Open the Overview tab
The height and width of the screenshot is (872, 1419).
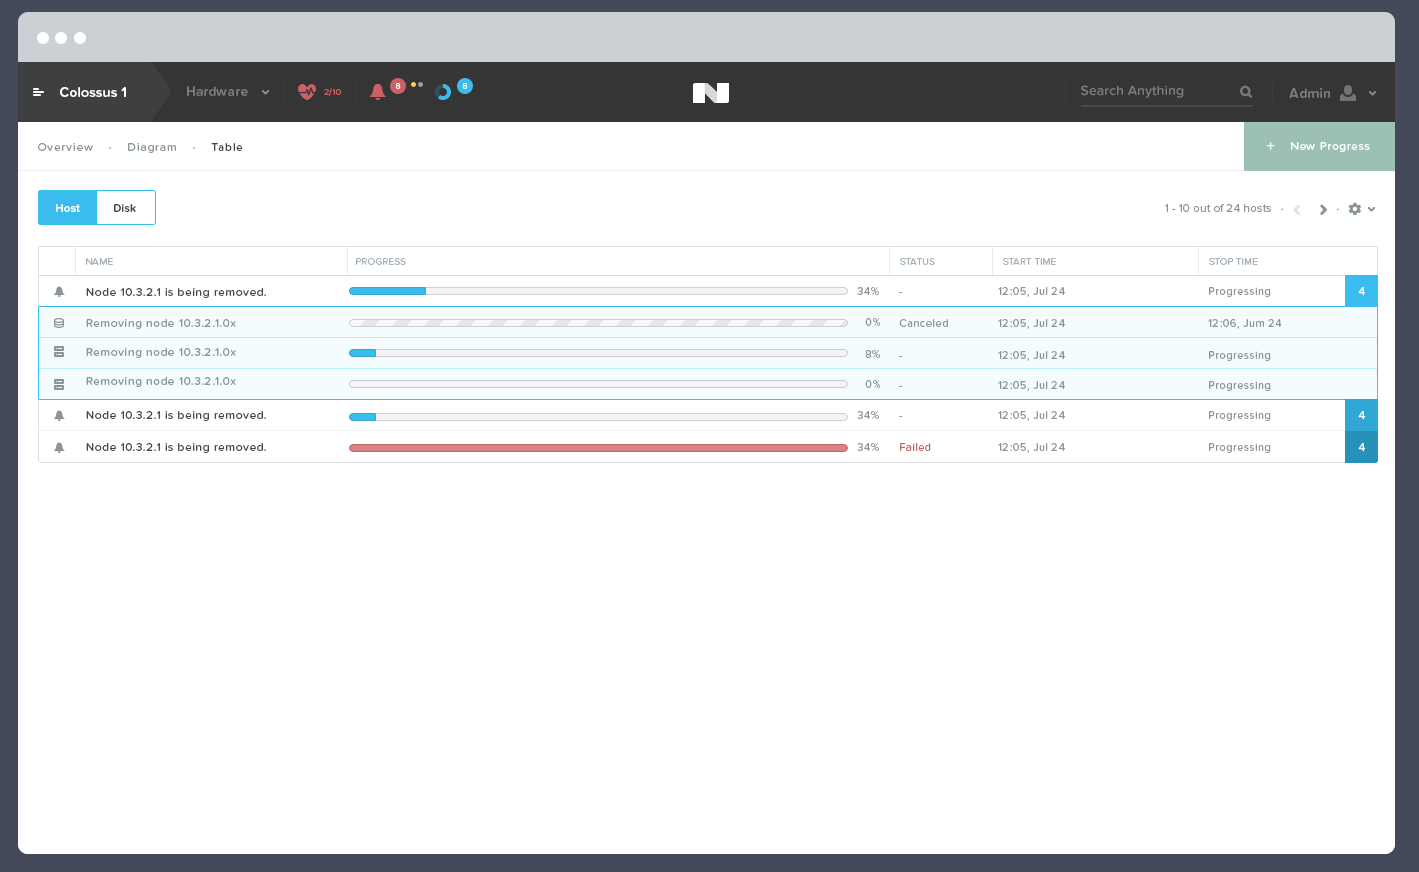click(x=65, y=147)
